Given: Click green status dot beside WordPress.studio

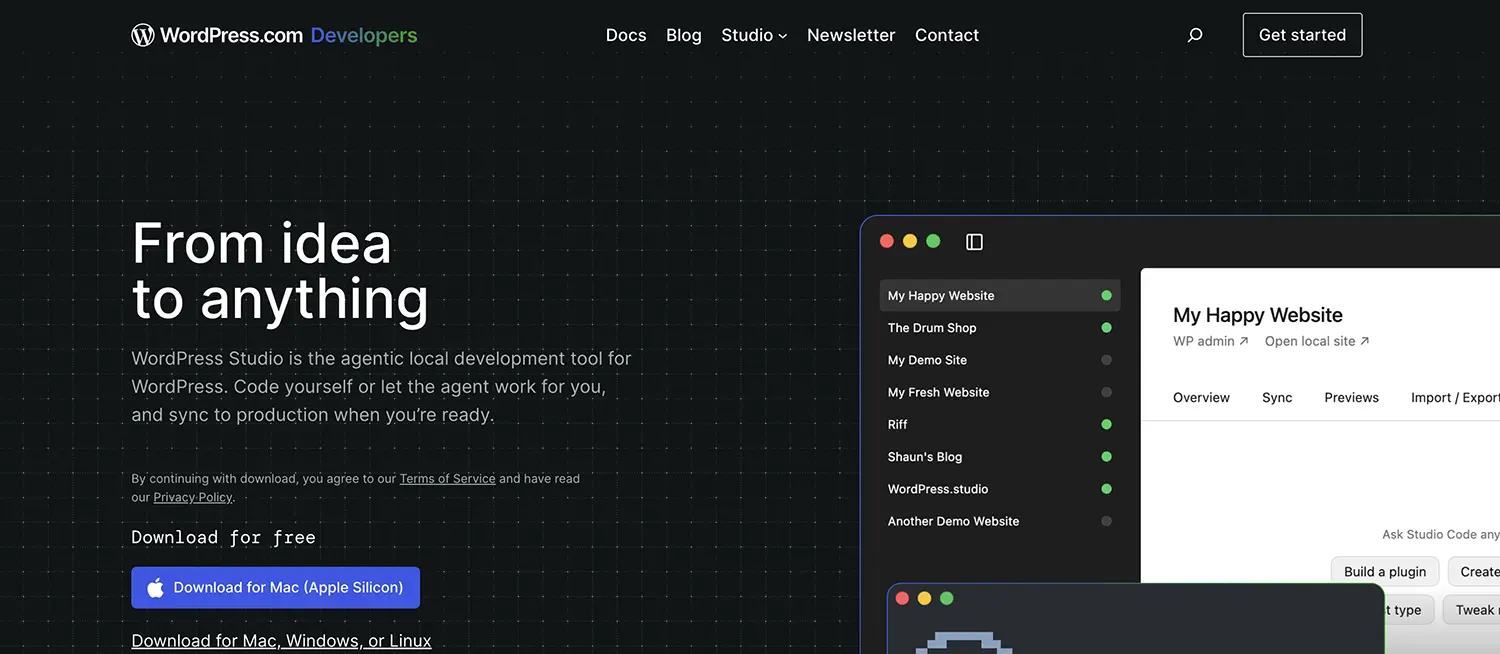Looking at the screenshot, I should pyautogui.click(x=1106, y=489).
